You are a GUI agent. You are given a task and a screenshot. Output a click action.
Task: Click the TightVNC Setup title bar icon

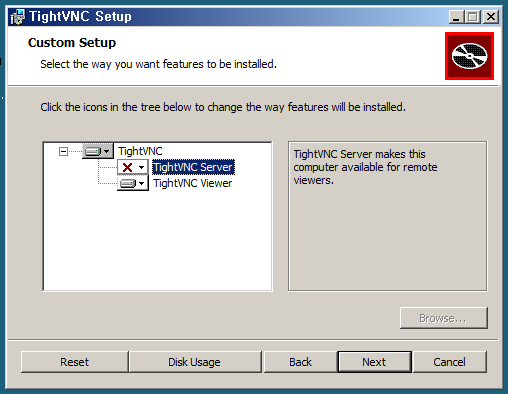17,17
